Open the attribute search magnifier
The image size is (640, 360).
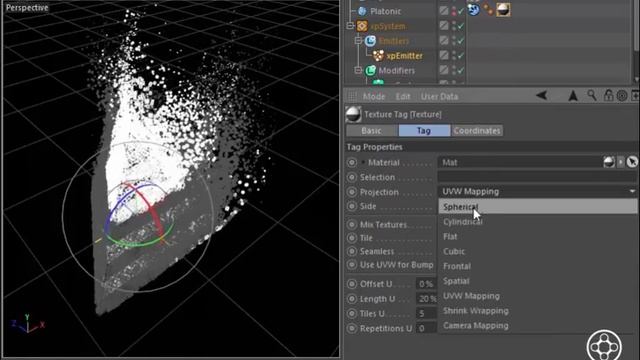(x=591, y=96)
